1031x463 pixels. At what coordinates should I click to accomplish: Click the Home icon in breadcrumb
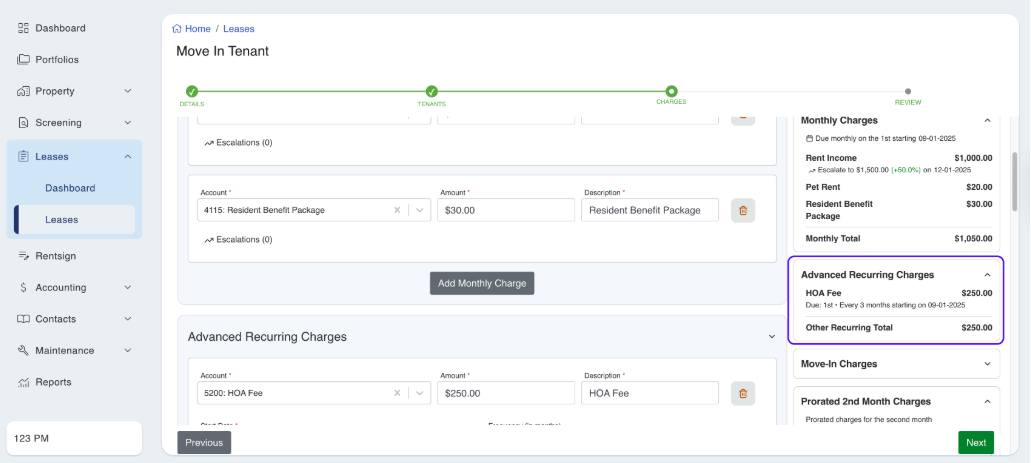pyautogui.click(x=177, y=29)
